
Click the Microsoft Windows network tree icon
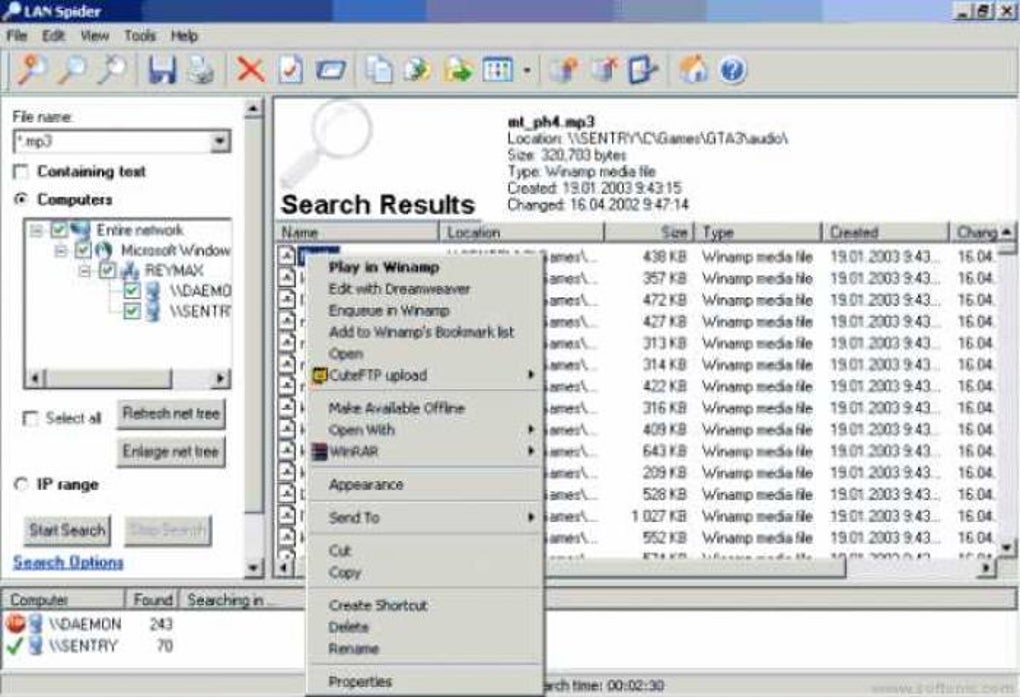(x=104, y=250)
